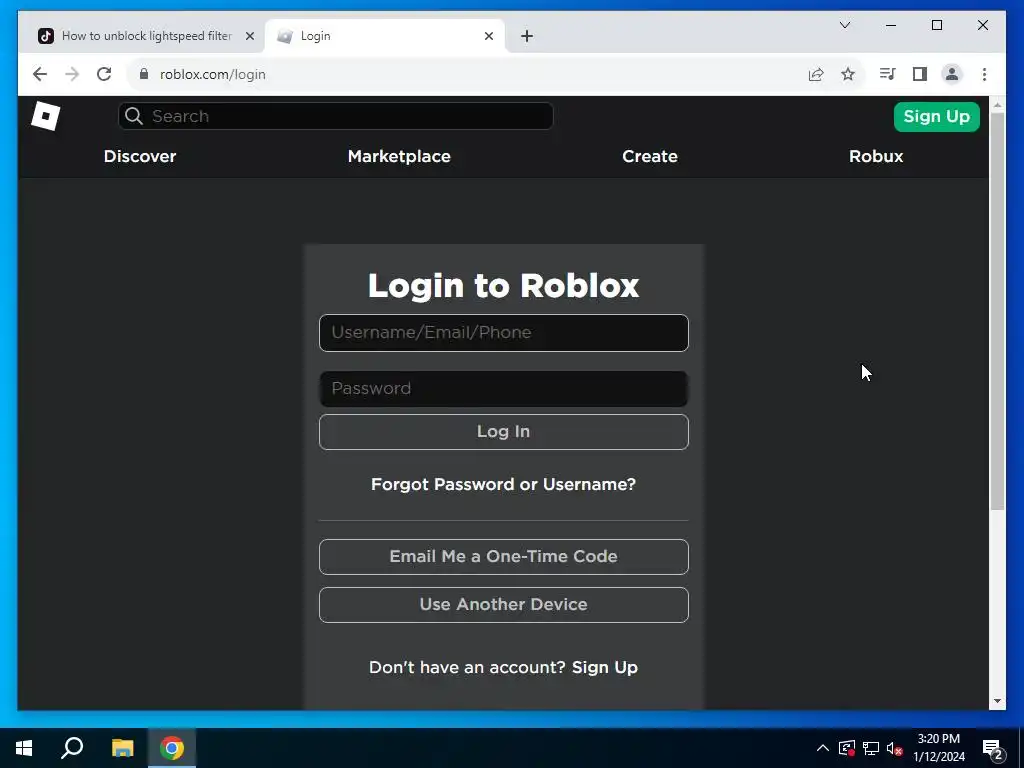Close the Chrome window
Image resolution: width=1024 pixels, height=768 pixels.
click(983, 25)
